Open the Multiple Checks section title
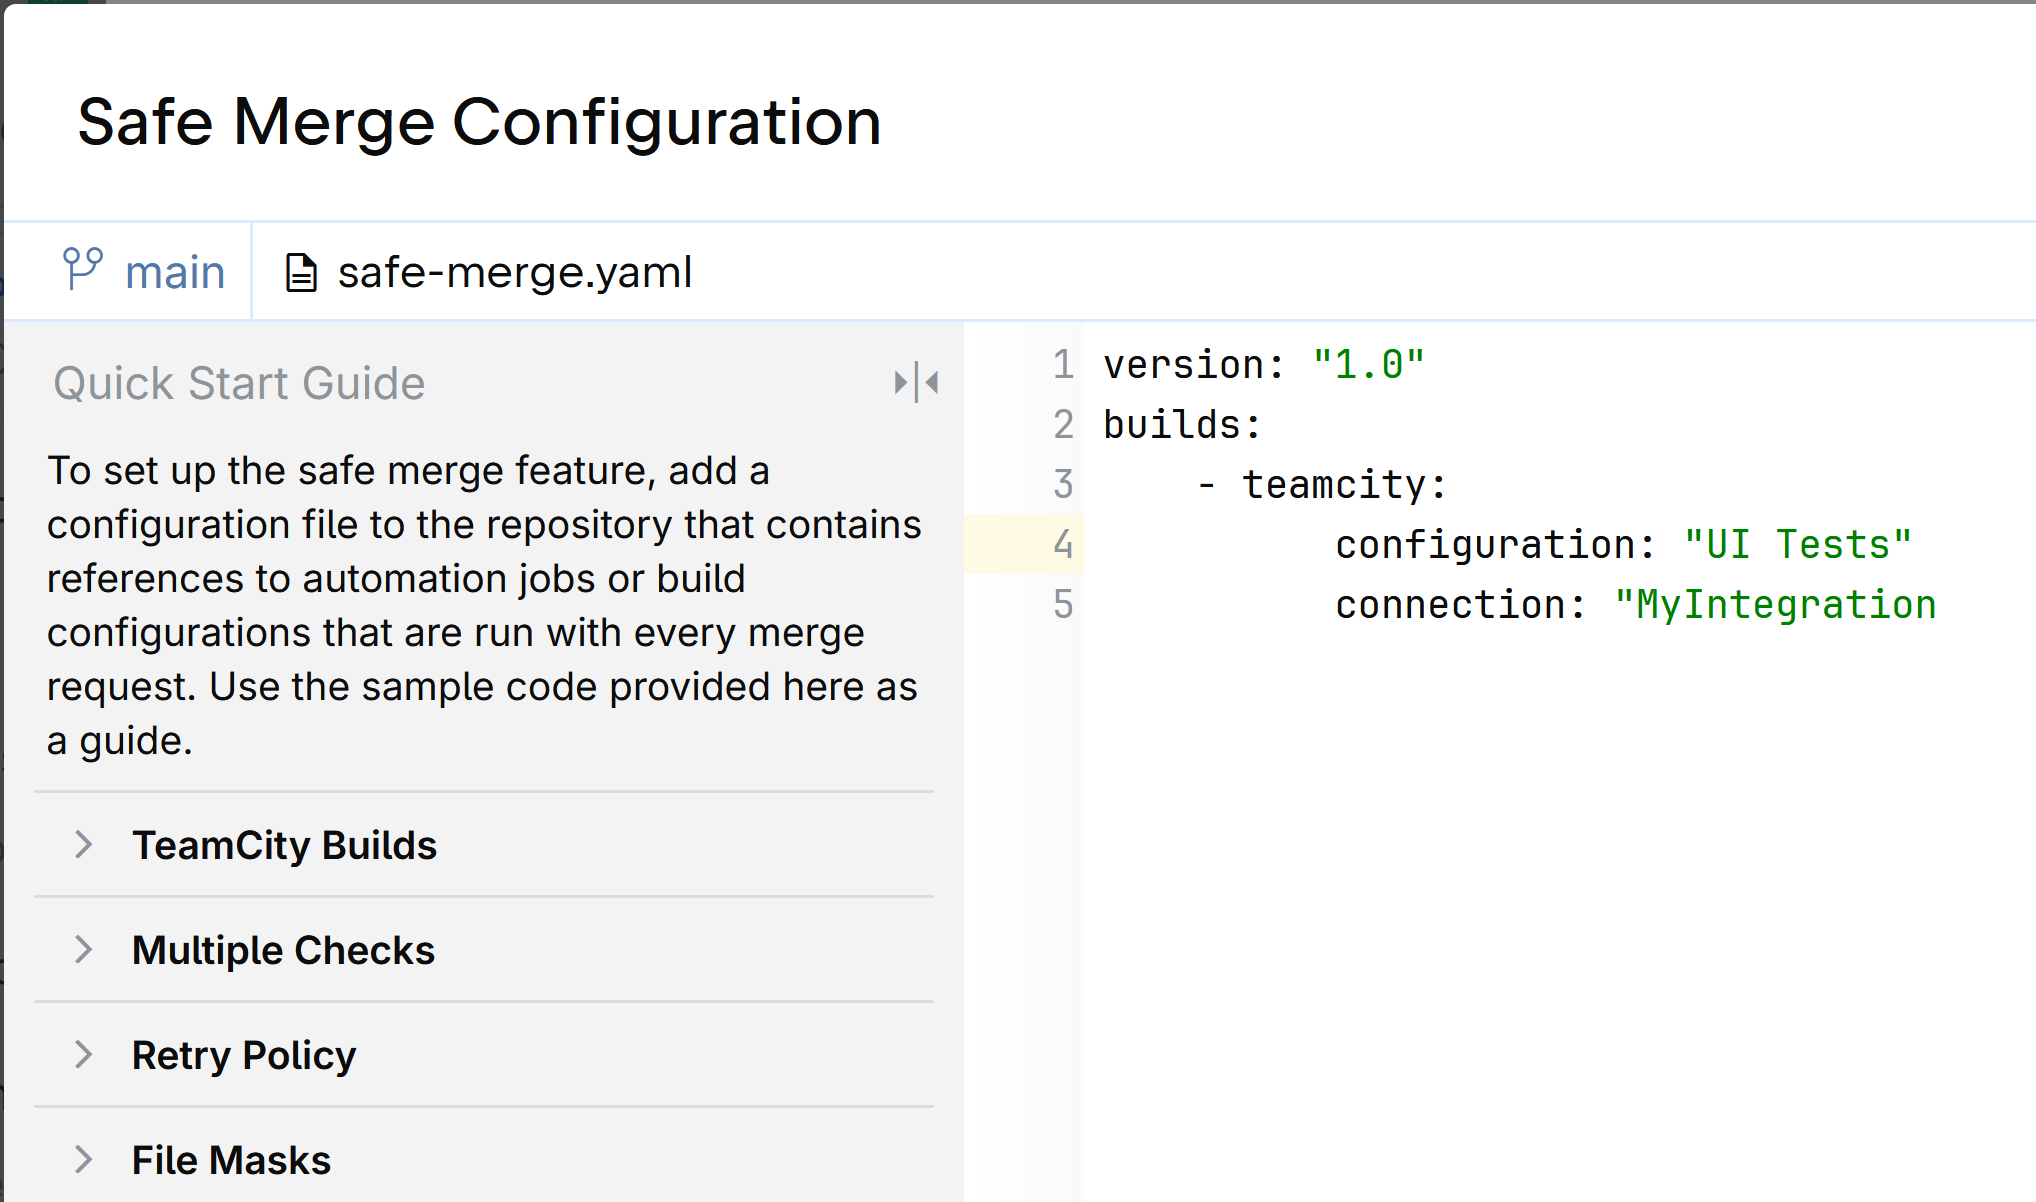Screen dimensions: 2036x1202 click(283, 951)
